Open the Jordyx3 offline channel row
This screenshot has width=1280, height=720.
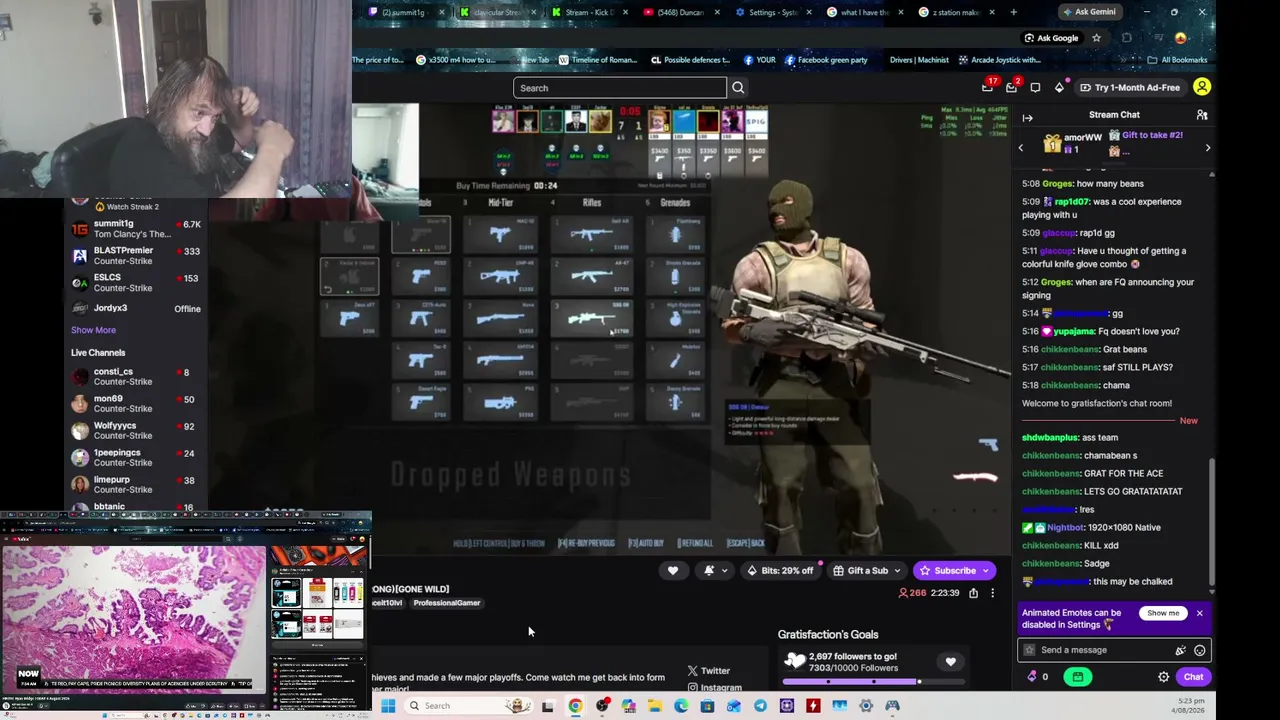(x=135, y=309)
